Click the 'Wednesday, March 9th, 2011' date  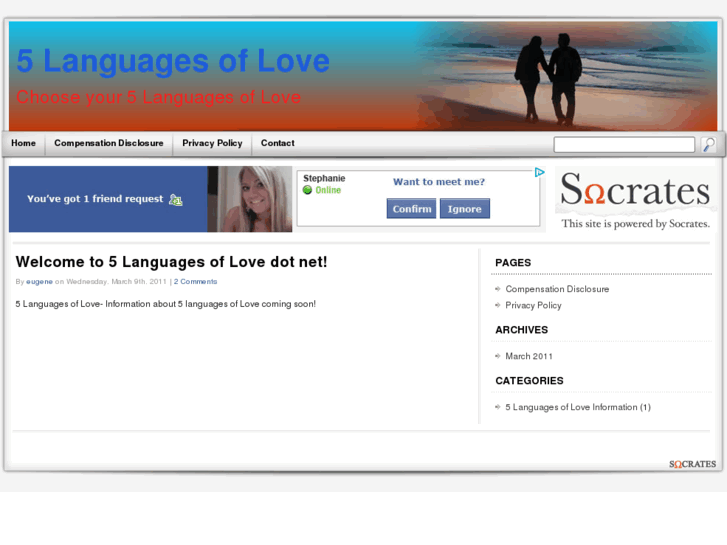(116, 282)
